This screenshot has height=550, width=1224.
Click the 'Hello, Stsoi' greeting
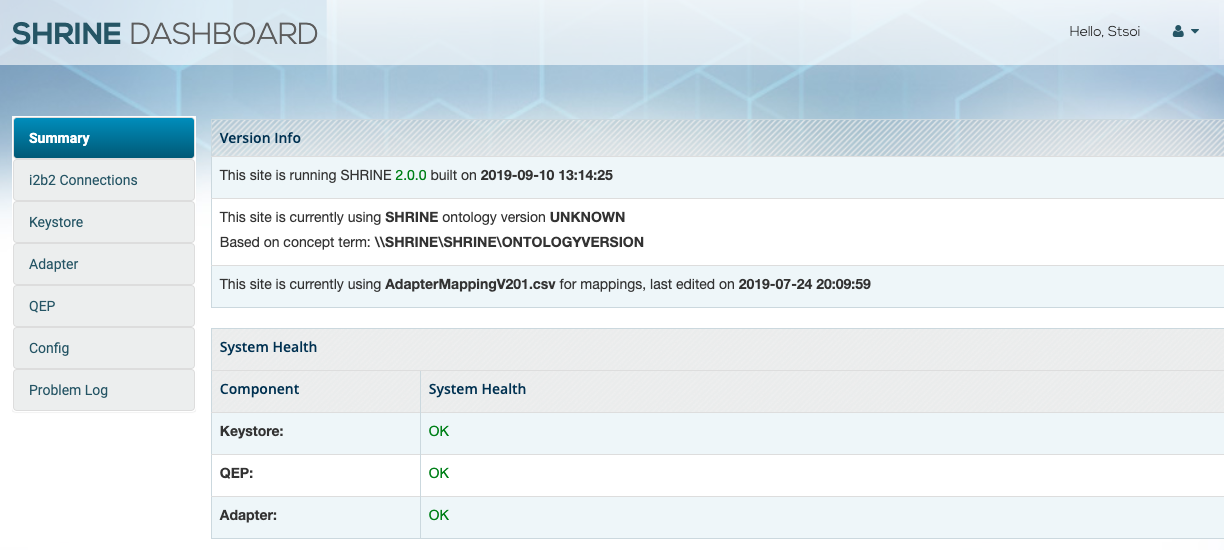click(x=1105, y=32)
